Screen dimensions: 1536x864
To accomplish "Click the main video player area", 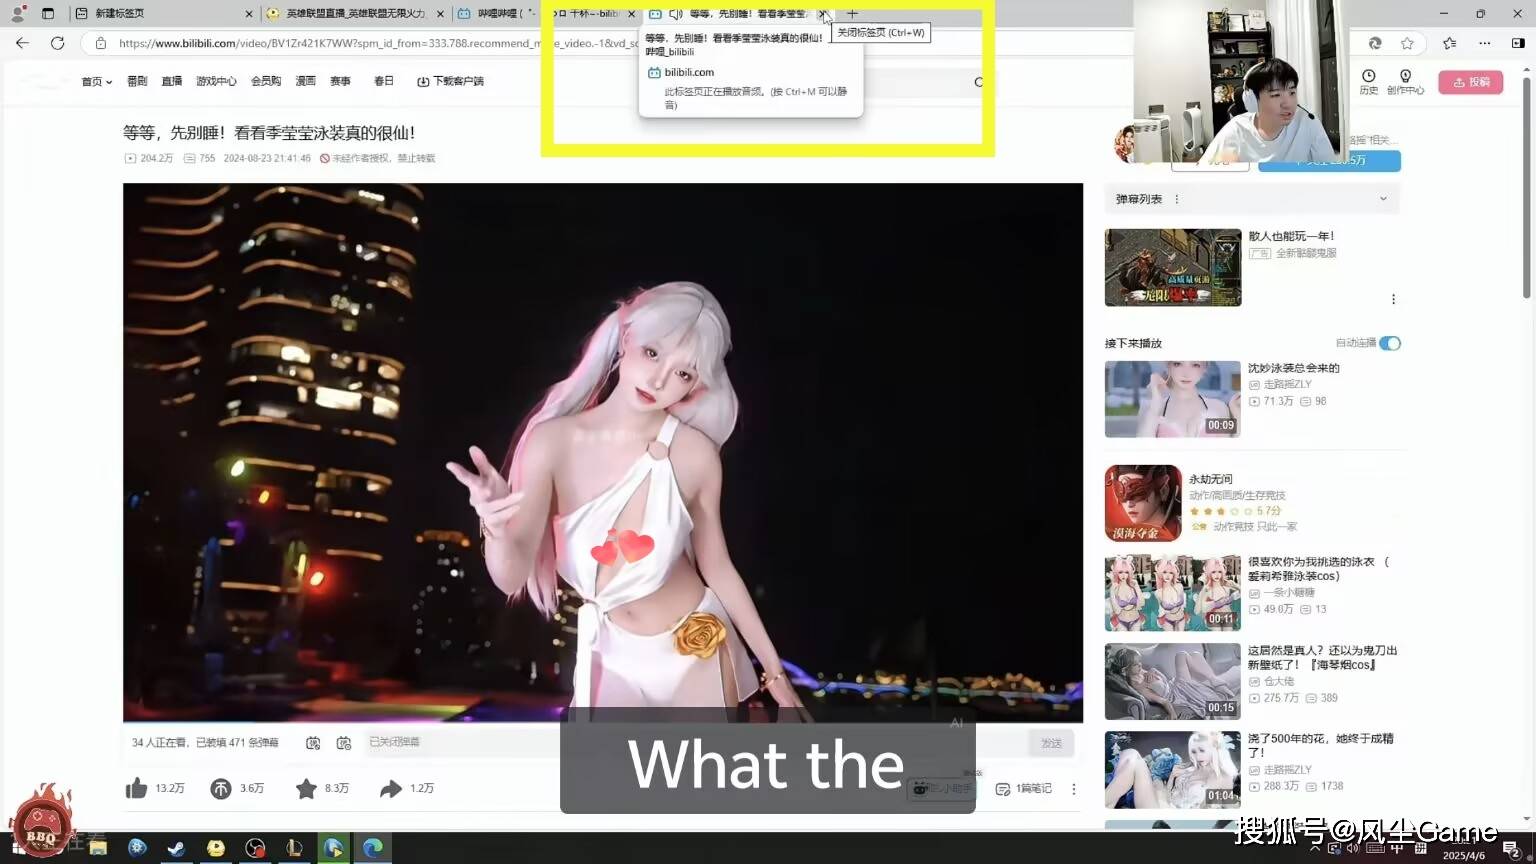I will click(603, 452).
